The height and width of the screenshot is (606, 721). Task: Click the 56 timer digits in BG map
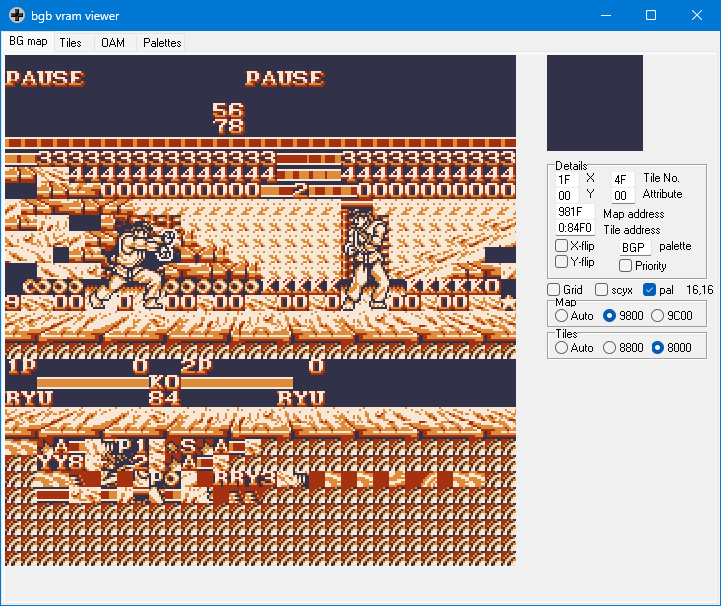pyautogui.click(x=229, y=110)
